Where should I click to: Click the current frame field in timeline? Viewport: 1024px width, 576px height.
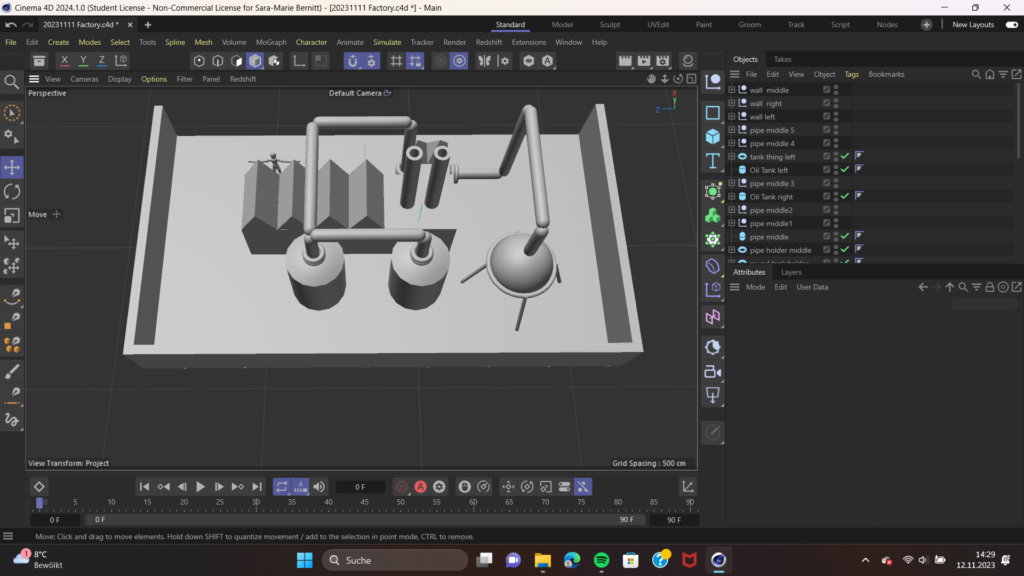pos(360,487)
